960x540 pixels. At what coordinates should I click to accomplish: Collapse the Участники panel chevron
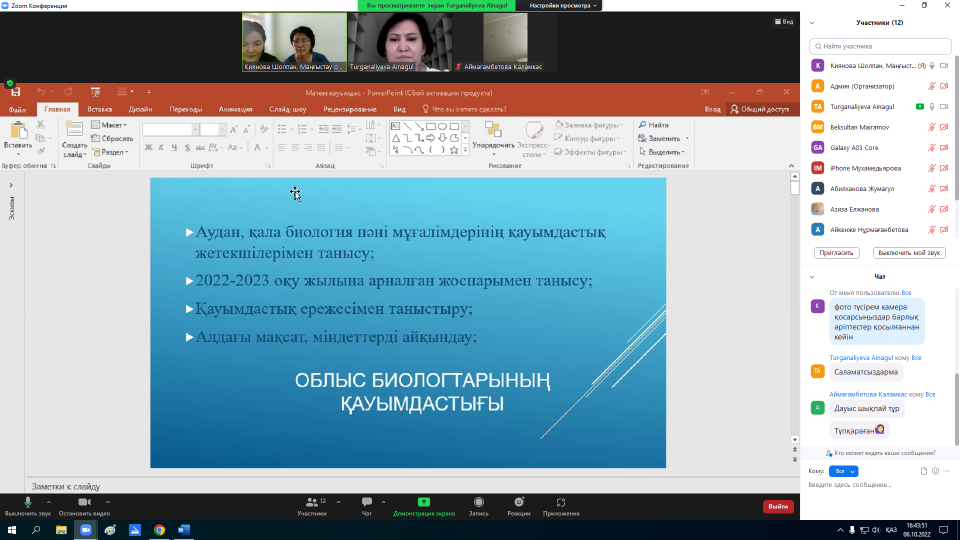812,22
